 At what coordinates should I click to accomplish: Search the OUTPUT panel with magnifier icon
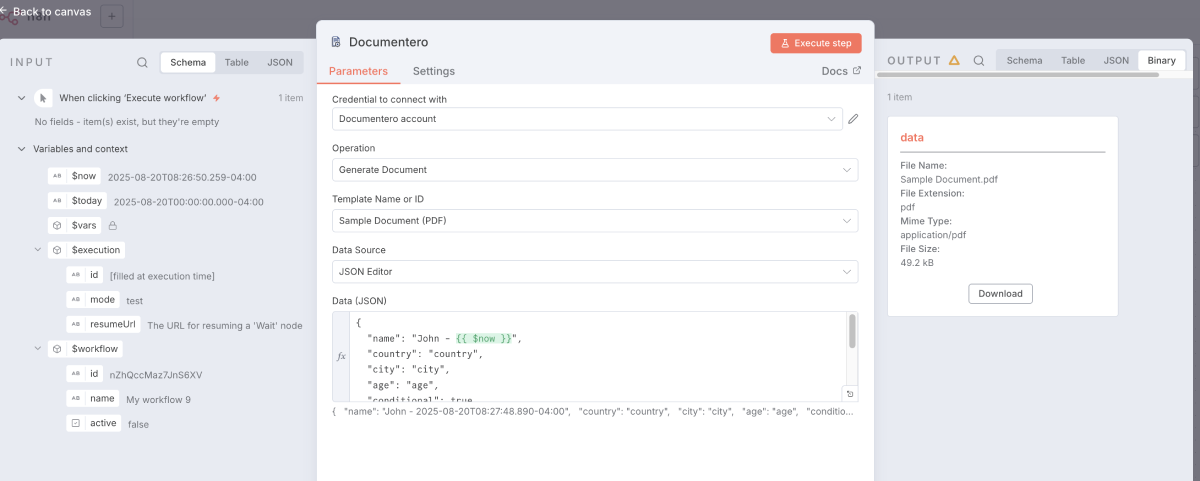[979, 61]
